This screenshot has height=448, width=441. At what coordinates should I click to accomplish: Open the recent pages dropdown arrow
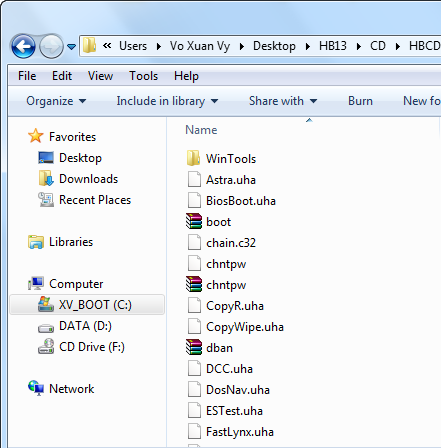71,47
